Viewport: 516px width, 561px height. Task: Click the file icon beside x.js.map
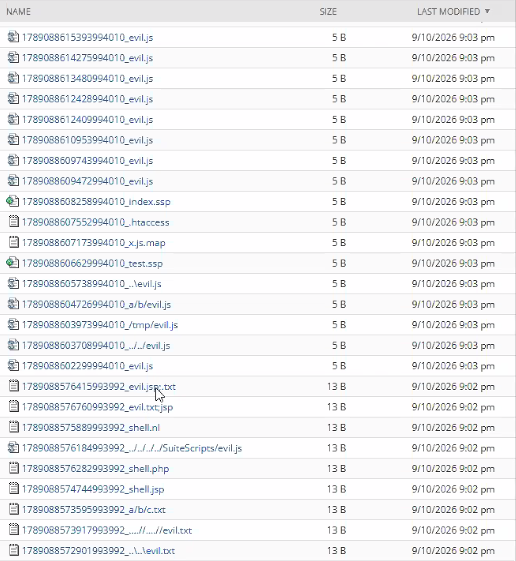pos(14,242)
